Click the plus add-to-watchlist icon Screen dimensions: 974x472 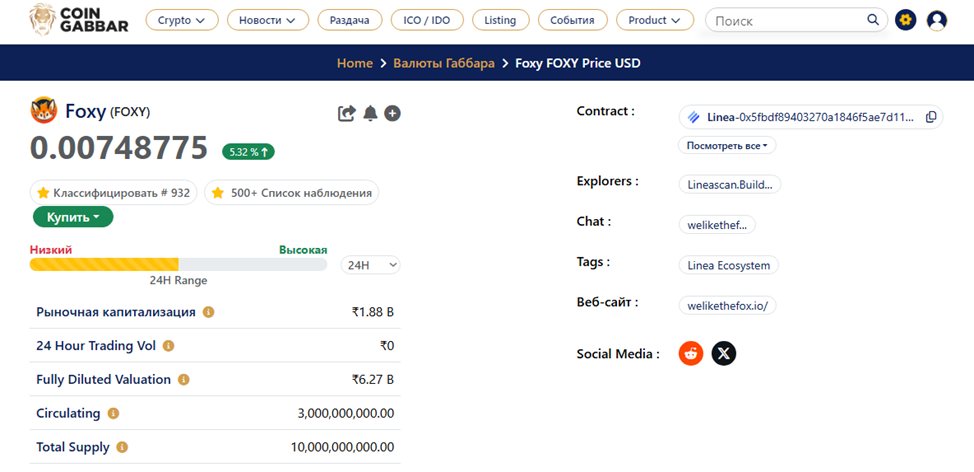coord(393,113)
